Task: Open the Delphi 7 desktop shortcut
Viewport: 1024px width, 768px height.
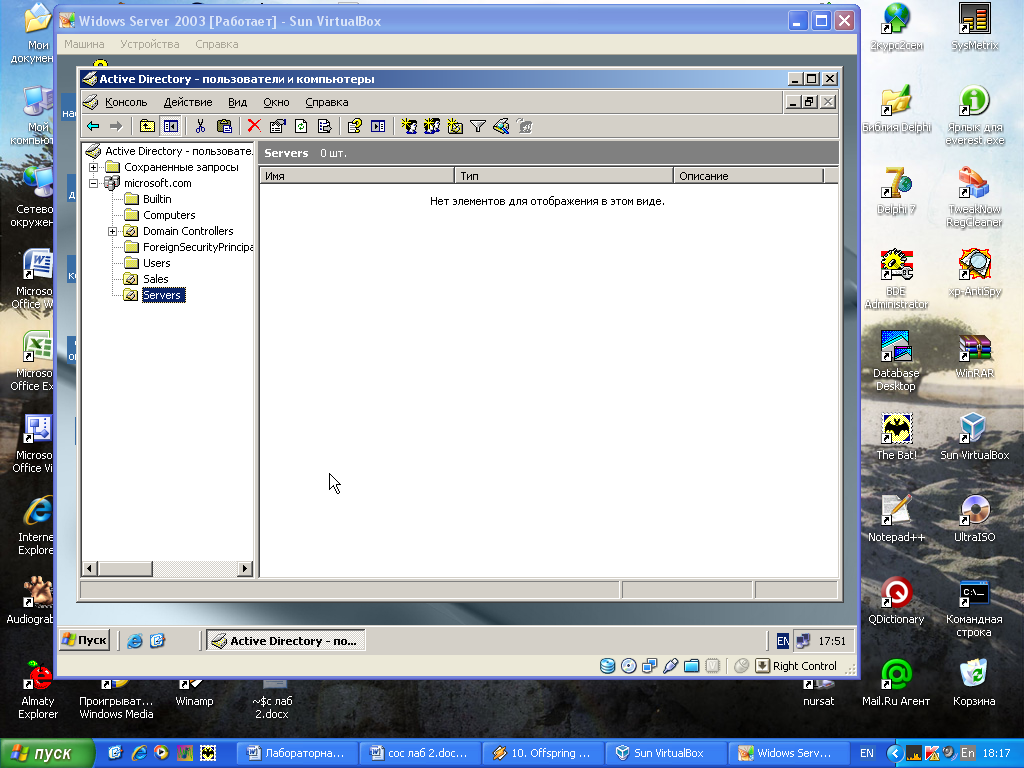Action: (x=896, y=191)
